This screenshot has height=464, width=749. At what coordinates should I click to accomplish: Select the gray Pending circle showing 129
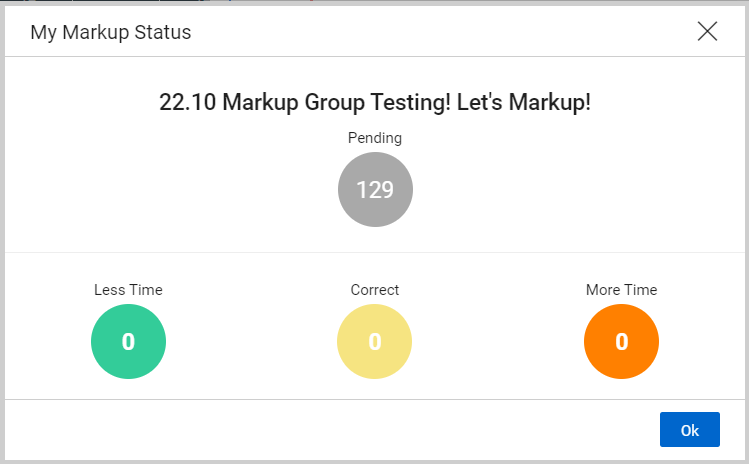[x=375, y=189]
